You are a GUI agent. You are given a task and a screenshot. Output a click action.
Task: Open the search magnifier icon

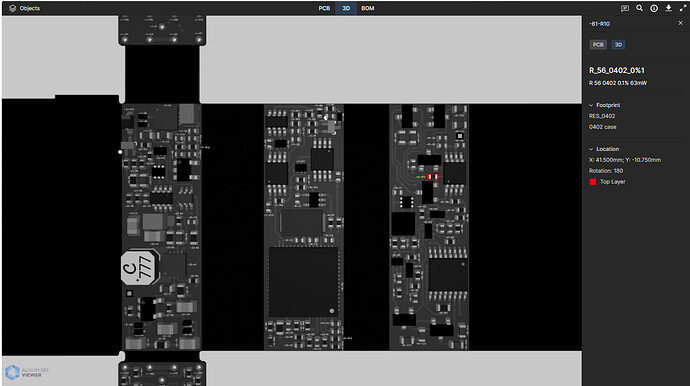click(x=639, y=8)
